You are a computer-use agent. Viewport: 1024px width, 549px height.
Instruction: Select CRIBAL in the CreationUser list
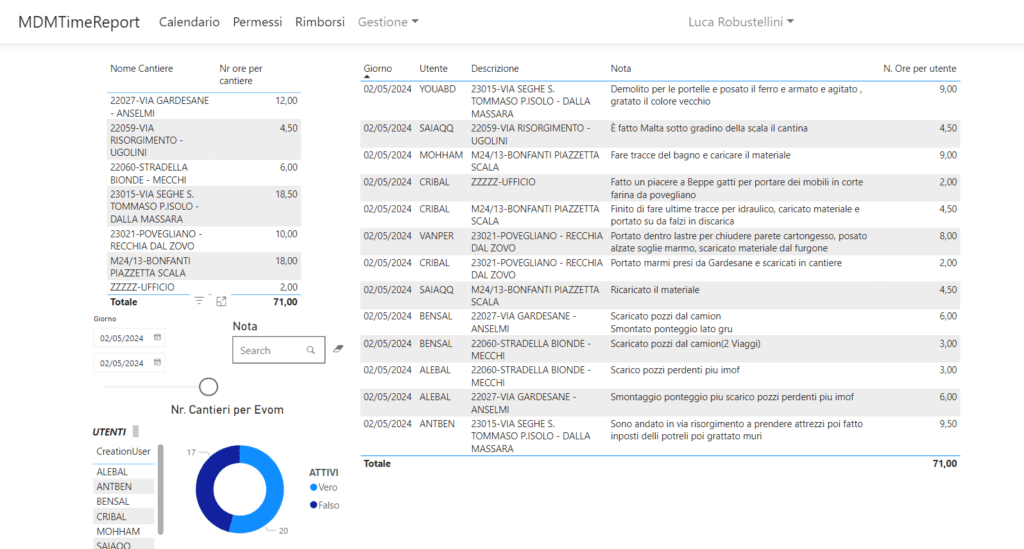pos(112,516)
